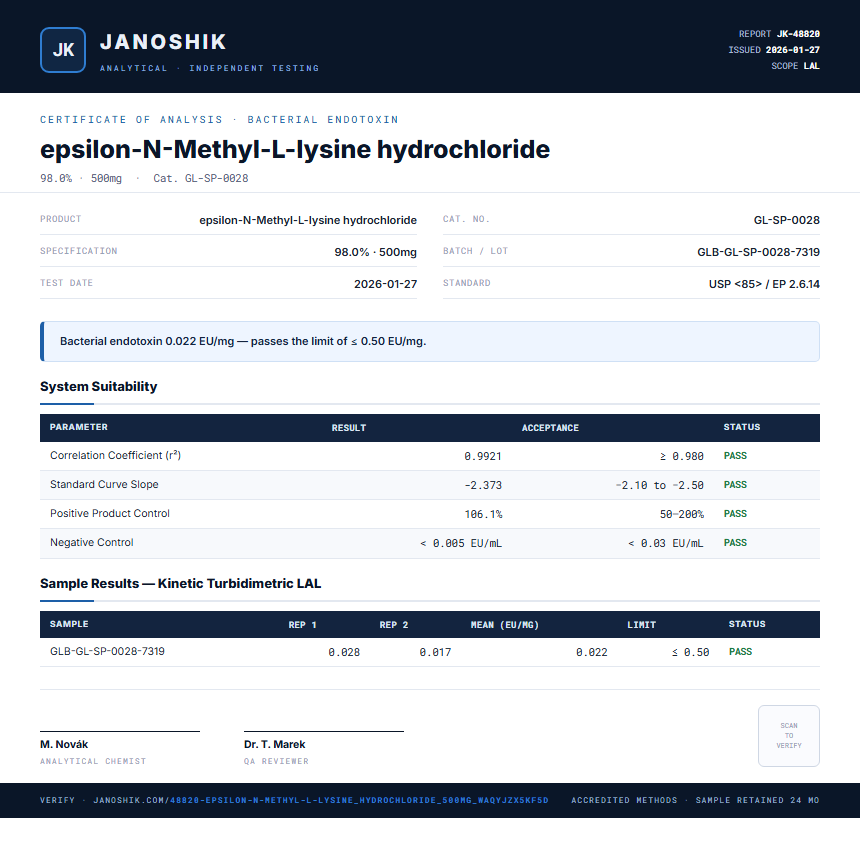Screen dimensions: 860x846
Task: Click Positive Product Control result 106.1%
Action: (483, 515)
